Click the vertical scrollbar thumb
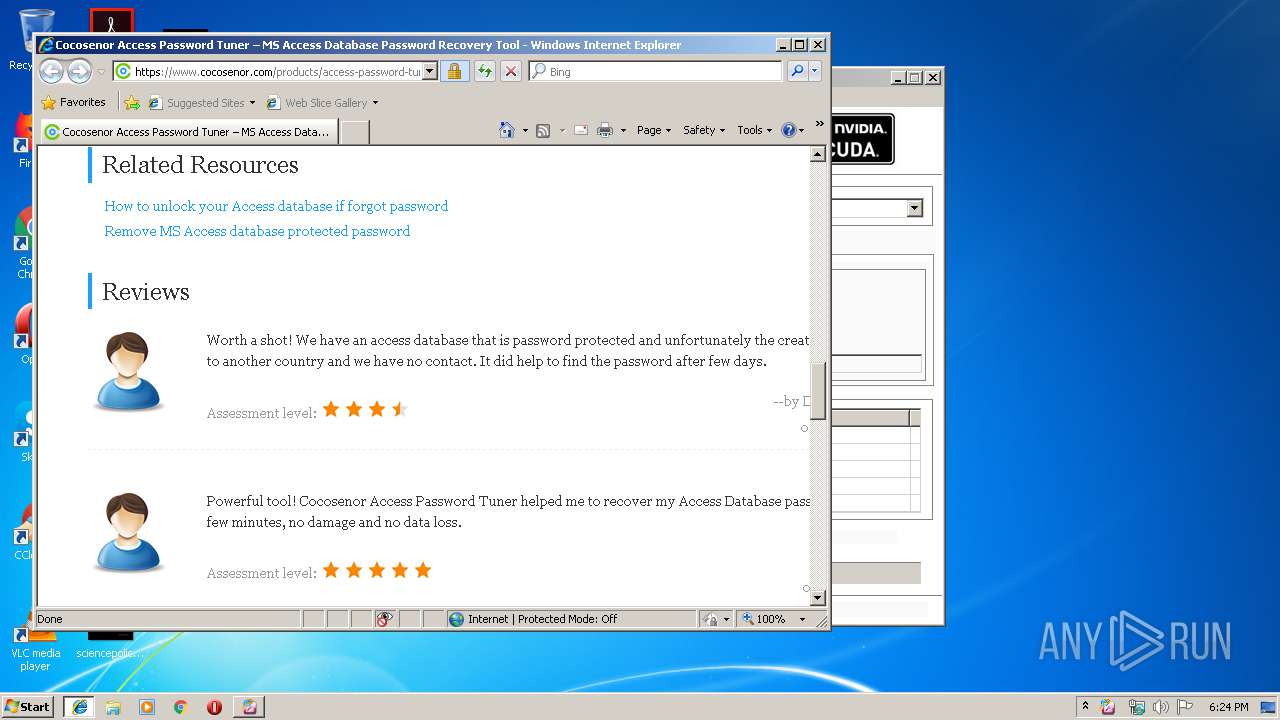 817,390
